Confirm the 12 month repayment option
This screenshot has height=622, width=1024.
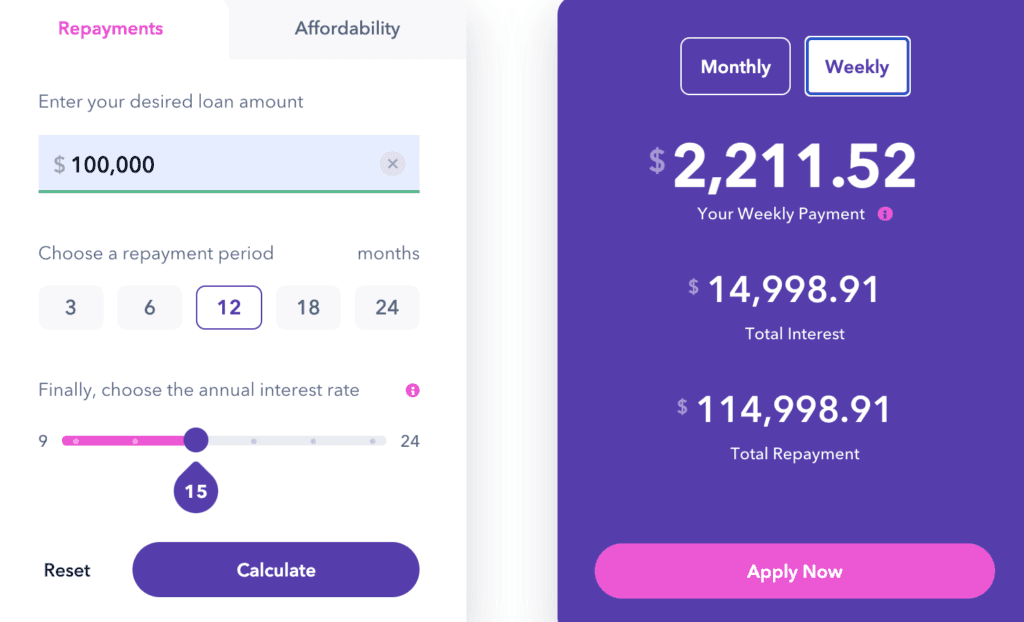point(228,307)
